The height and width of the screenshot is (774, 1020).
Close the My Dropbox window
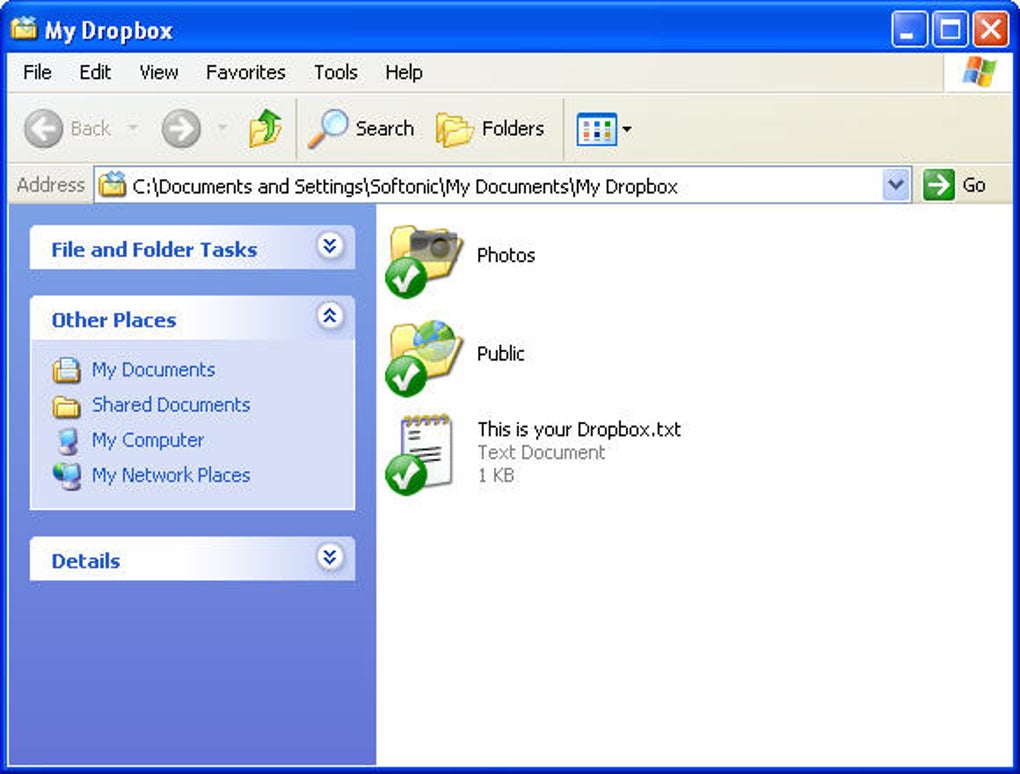990,29
